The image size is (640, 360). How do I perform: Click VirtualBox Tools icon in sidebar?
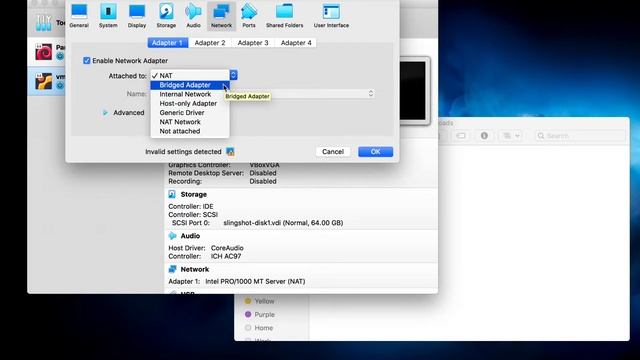click(43, 23)
